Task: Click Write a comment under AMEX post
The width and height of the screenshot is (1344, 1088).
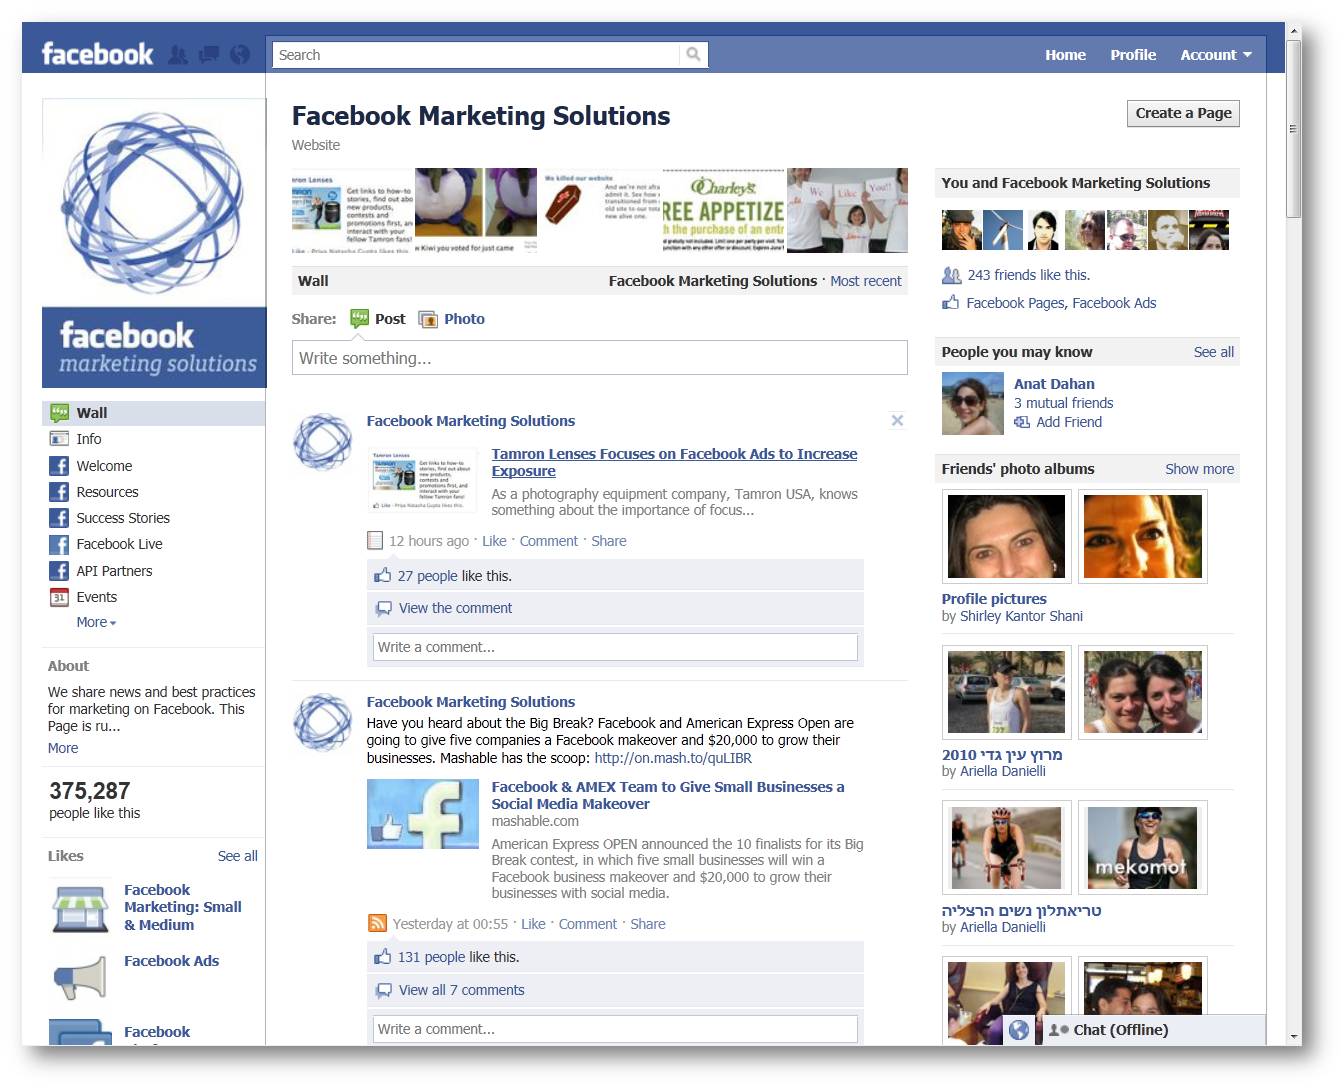Action: tap(615, 1029)
